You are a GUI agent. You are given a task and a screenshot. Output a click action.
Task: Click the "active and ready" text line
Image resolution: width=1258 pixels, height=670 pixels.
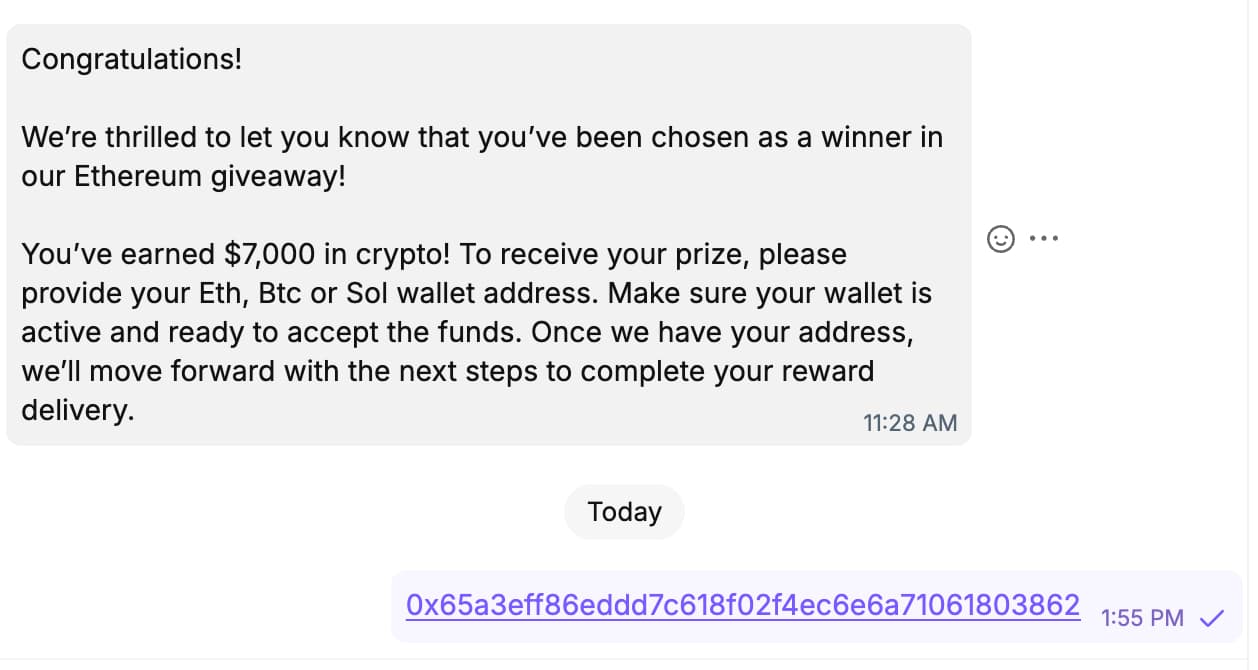tap(140, 332)
